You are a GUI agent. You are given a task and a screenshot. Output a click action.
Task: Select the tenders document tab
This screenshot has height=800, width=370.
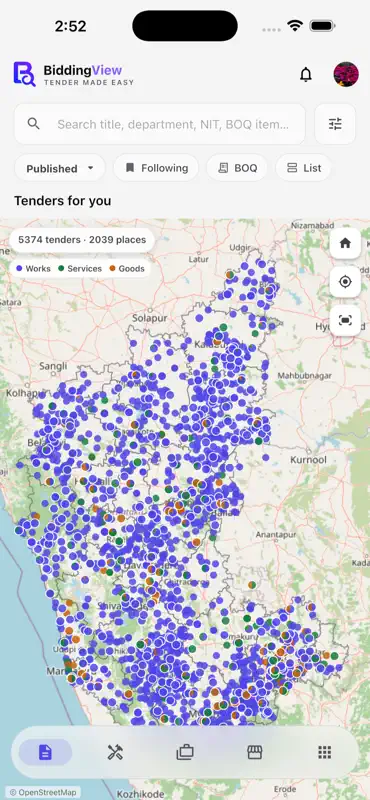(x=45, y=752)
